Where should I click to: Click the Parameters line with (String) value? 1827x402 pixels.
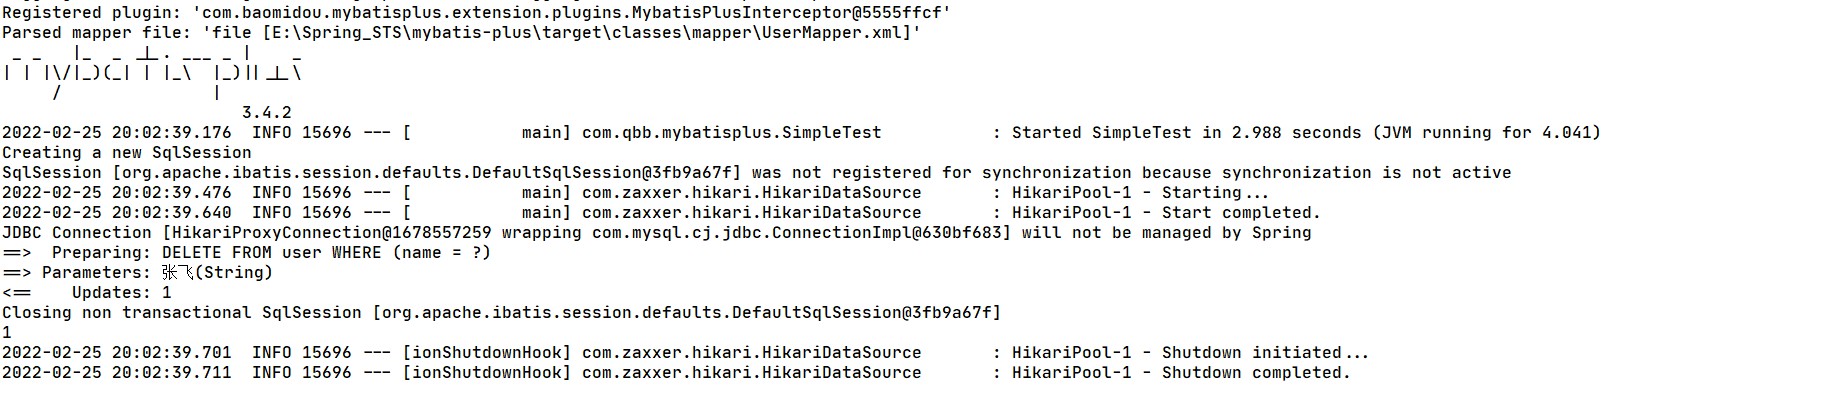[156, 273]
